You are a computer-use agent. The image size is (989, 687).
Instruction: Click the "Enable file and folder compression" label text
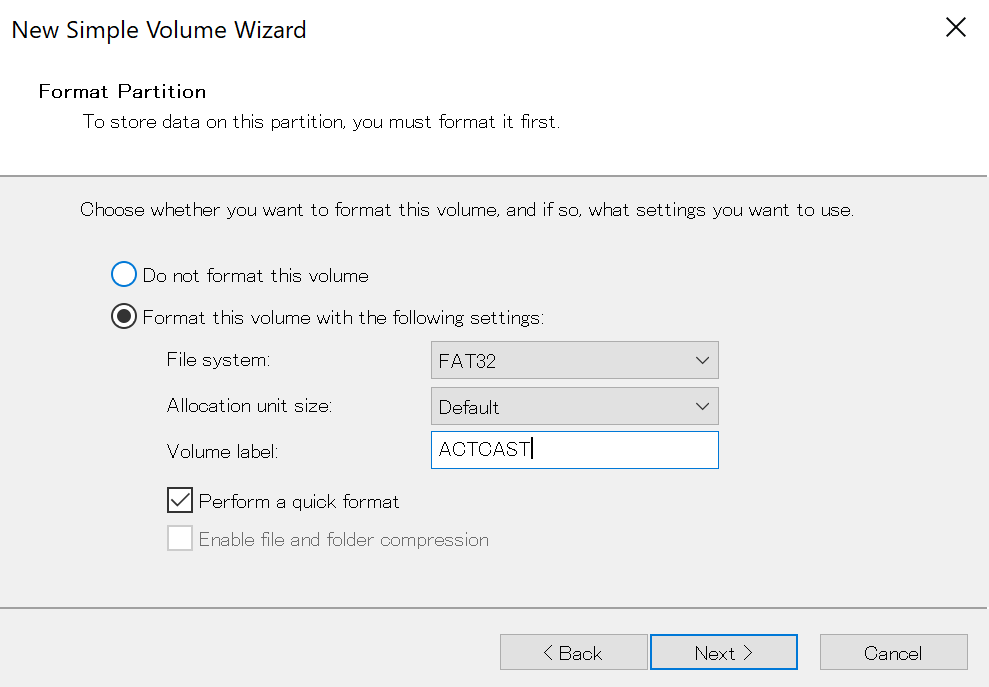[343, 540]
